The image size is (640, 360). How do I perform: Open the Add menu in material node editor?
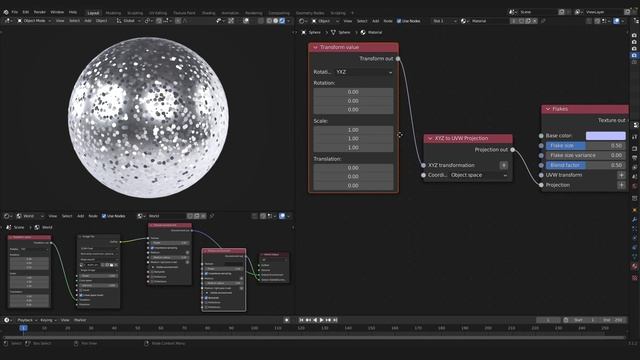click(x=376, y=21)
